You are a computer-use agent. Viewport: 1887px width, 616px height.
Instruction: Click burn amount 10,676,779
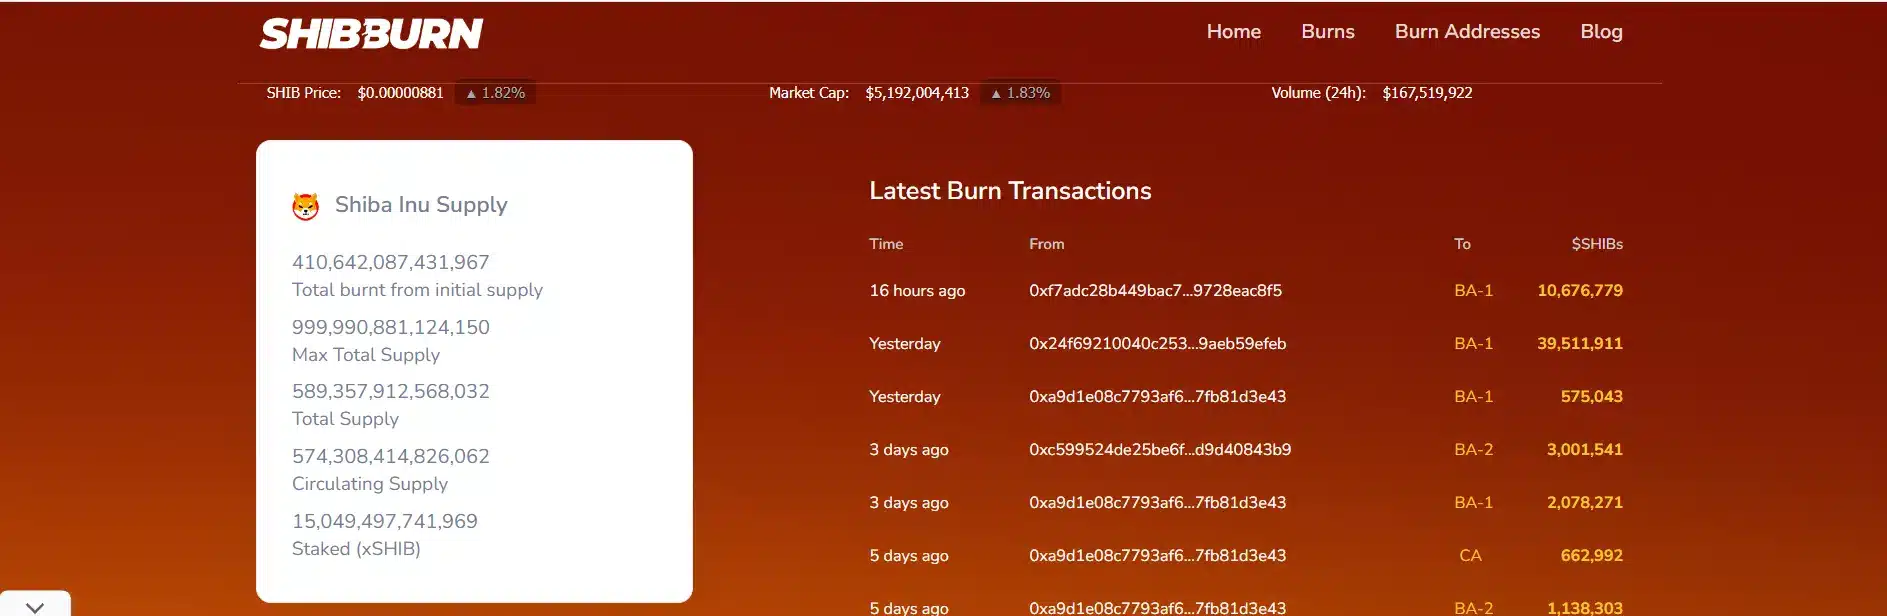[x=1579, y=290]
